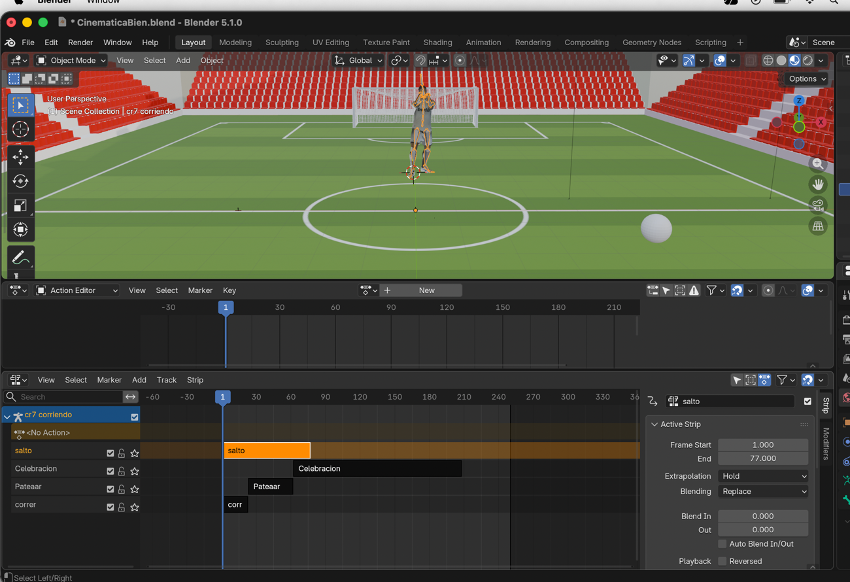Mute the Celebracion track checkbox
This screenshot has width=850, height=582.
[x=111, y=469]
